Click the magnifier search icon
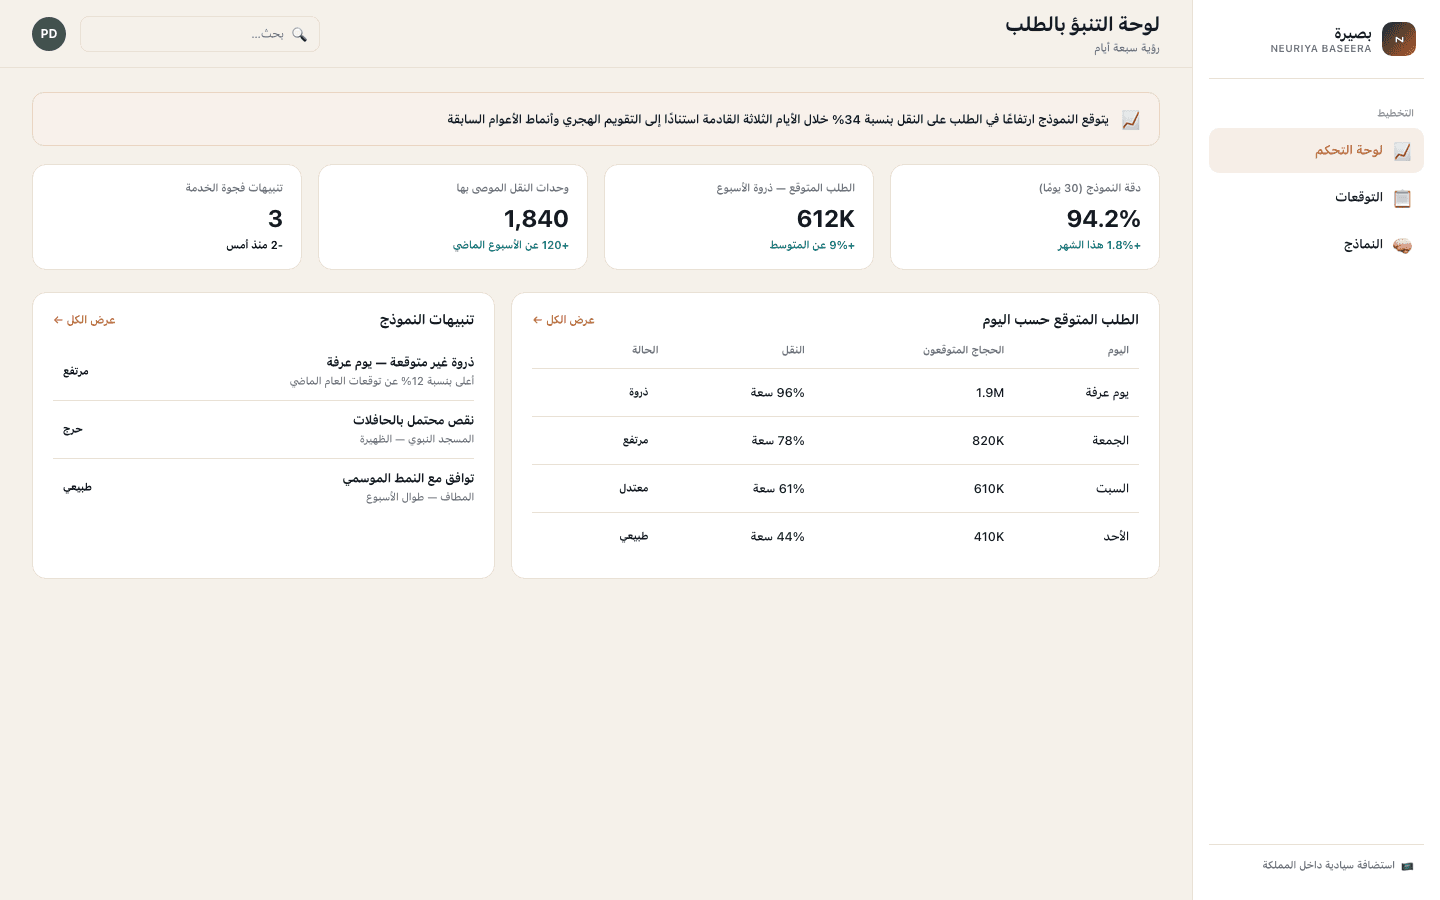This screenshot has height=900, width=1440. tap(299, 34)
